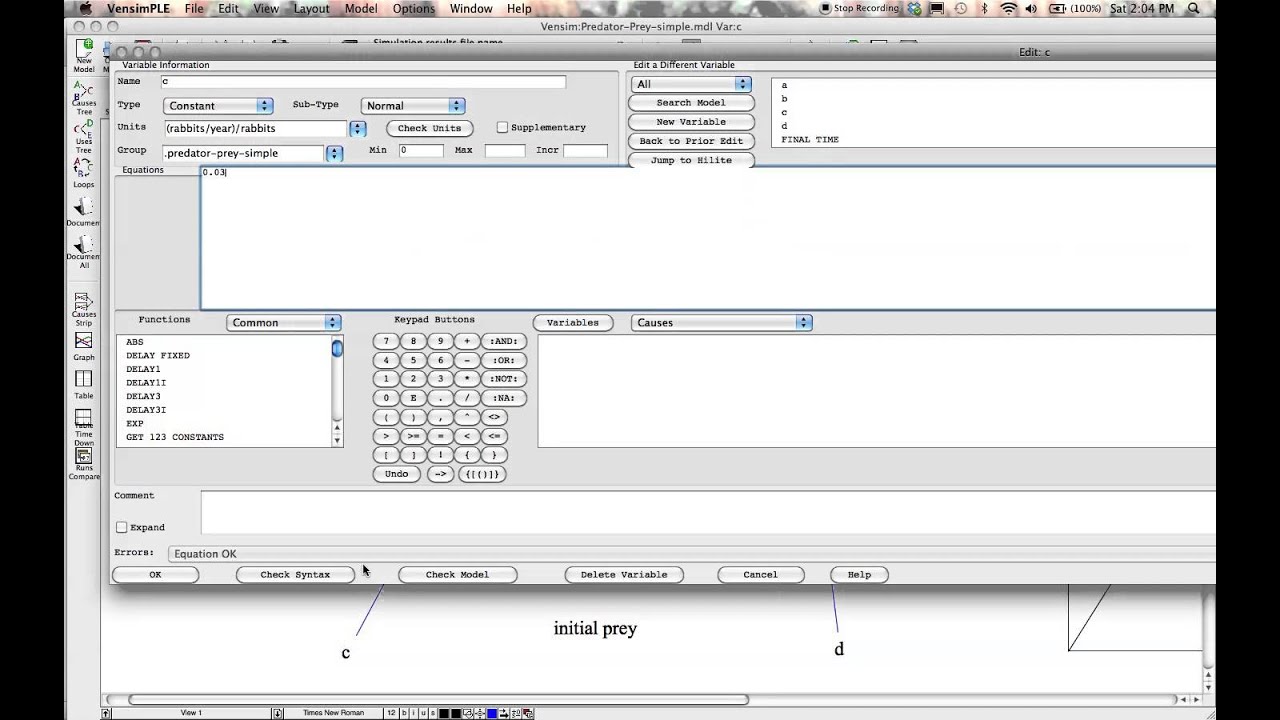Click the first black color swatch in status bar
This screenshot has height=720, width=1280.
coord(446,713)
